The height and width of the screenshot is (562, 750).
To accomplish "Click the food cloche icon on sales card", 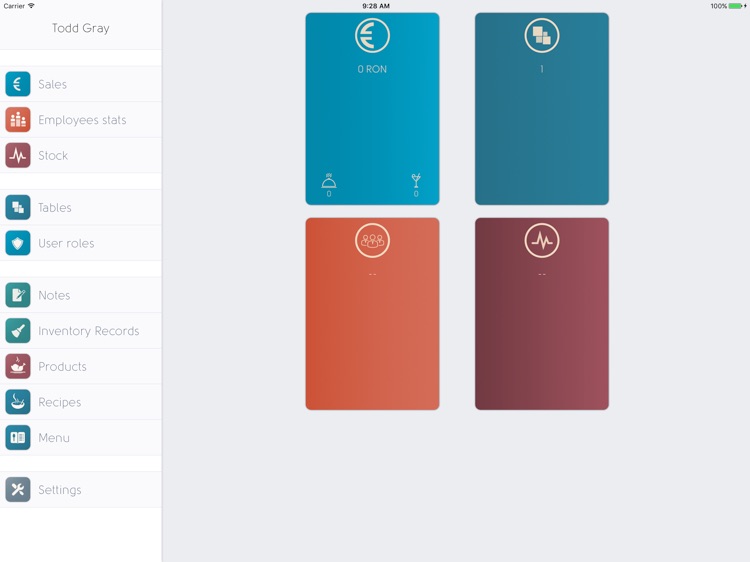I will pos(329,181).
